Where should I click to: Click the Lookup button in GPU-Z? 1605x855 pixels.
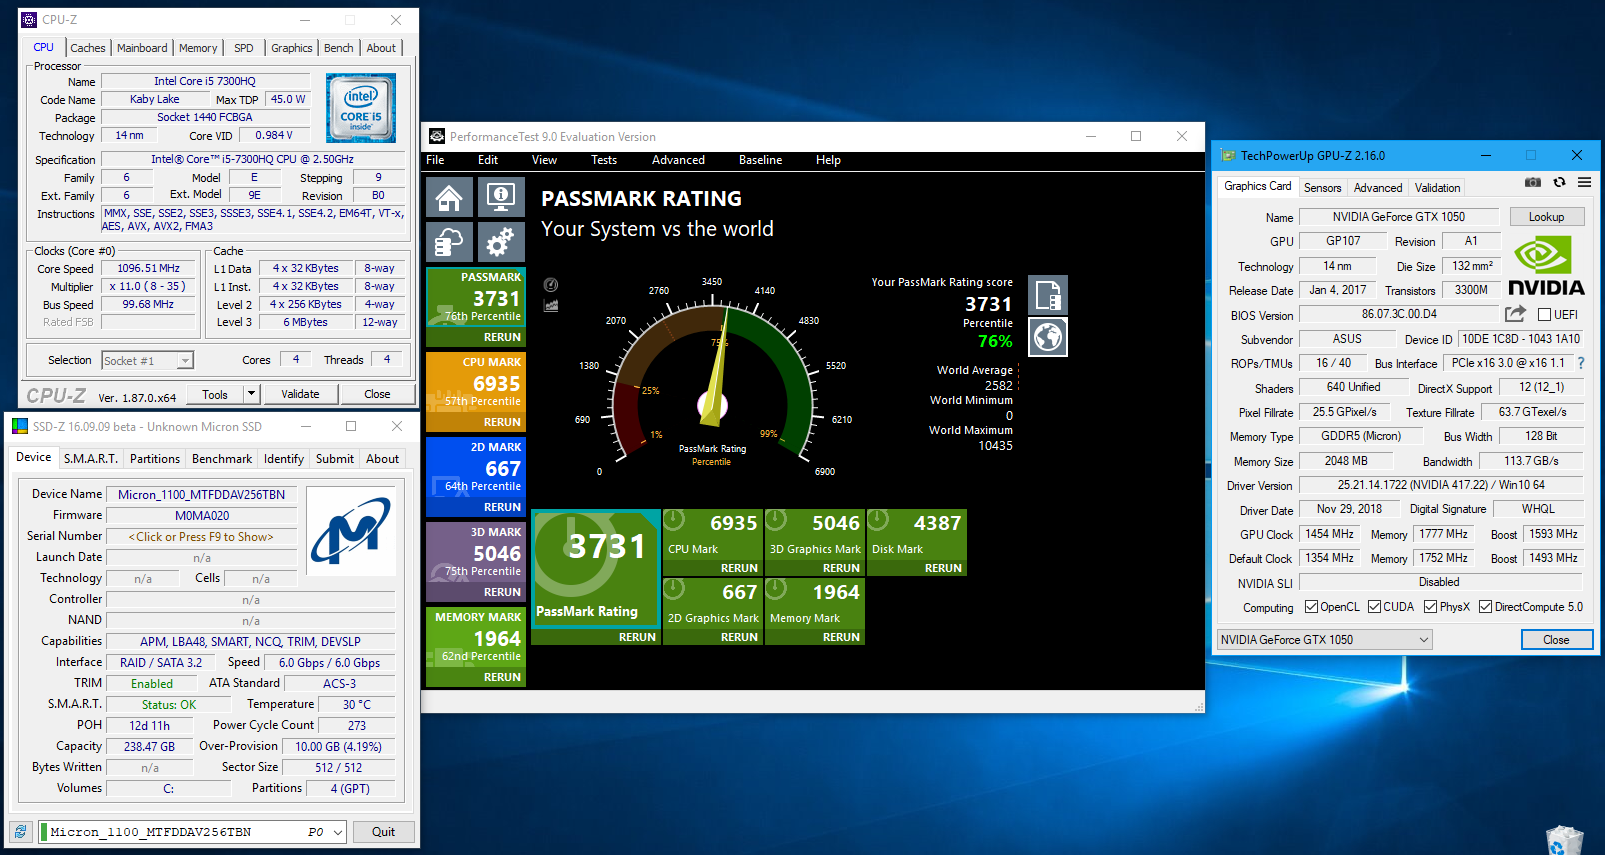1546,217
